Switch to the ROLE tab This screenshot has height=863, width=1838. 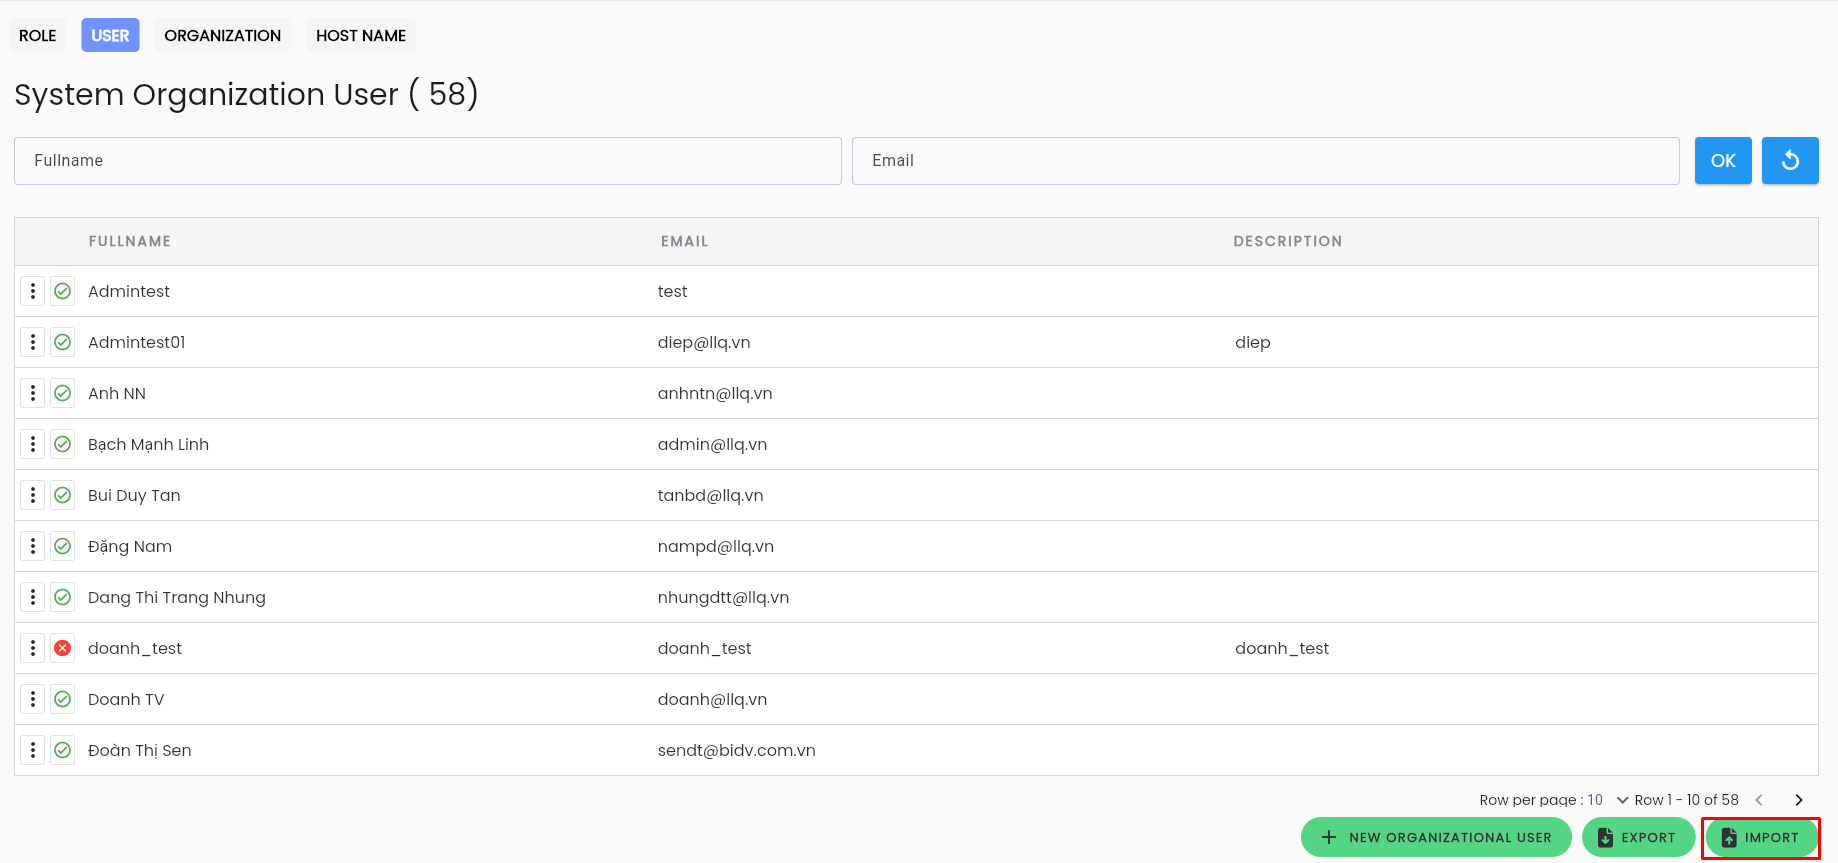[x=38, y=35]
